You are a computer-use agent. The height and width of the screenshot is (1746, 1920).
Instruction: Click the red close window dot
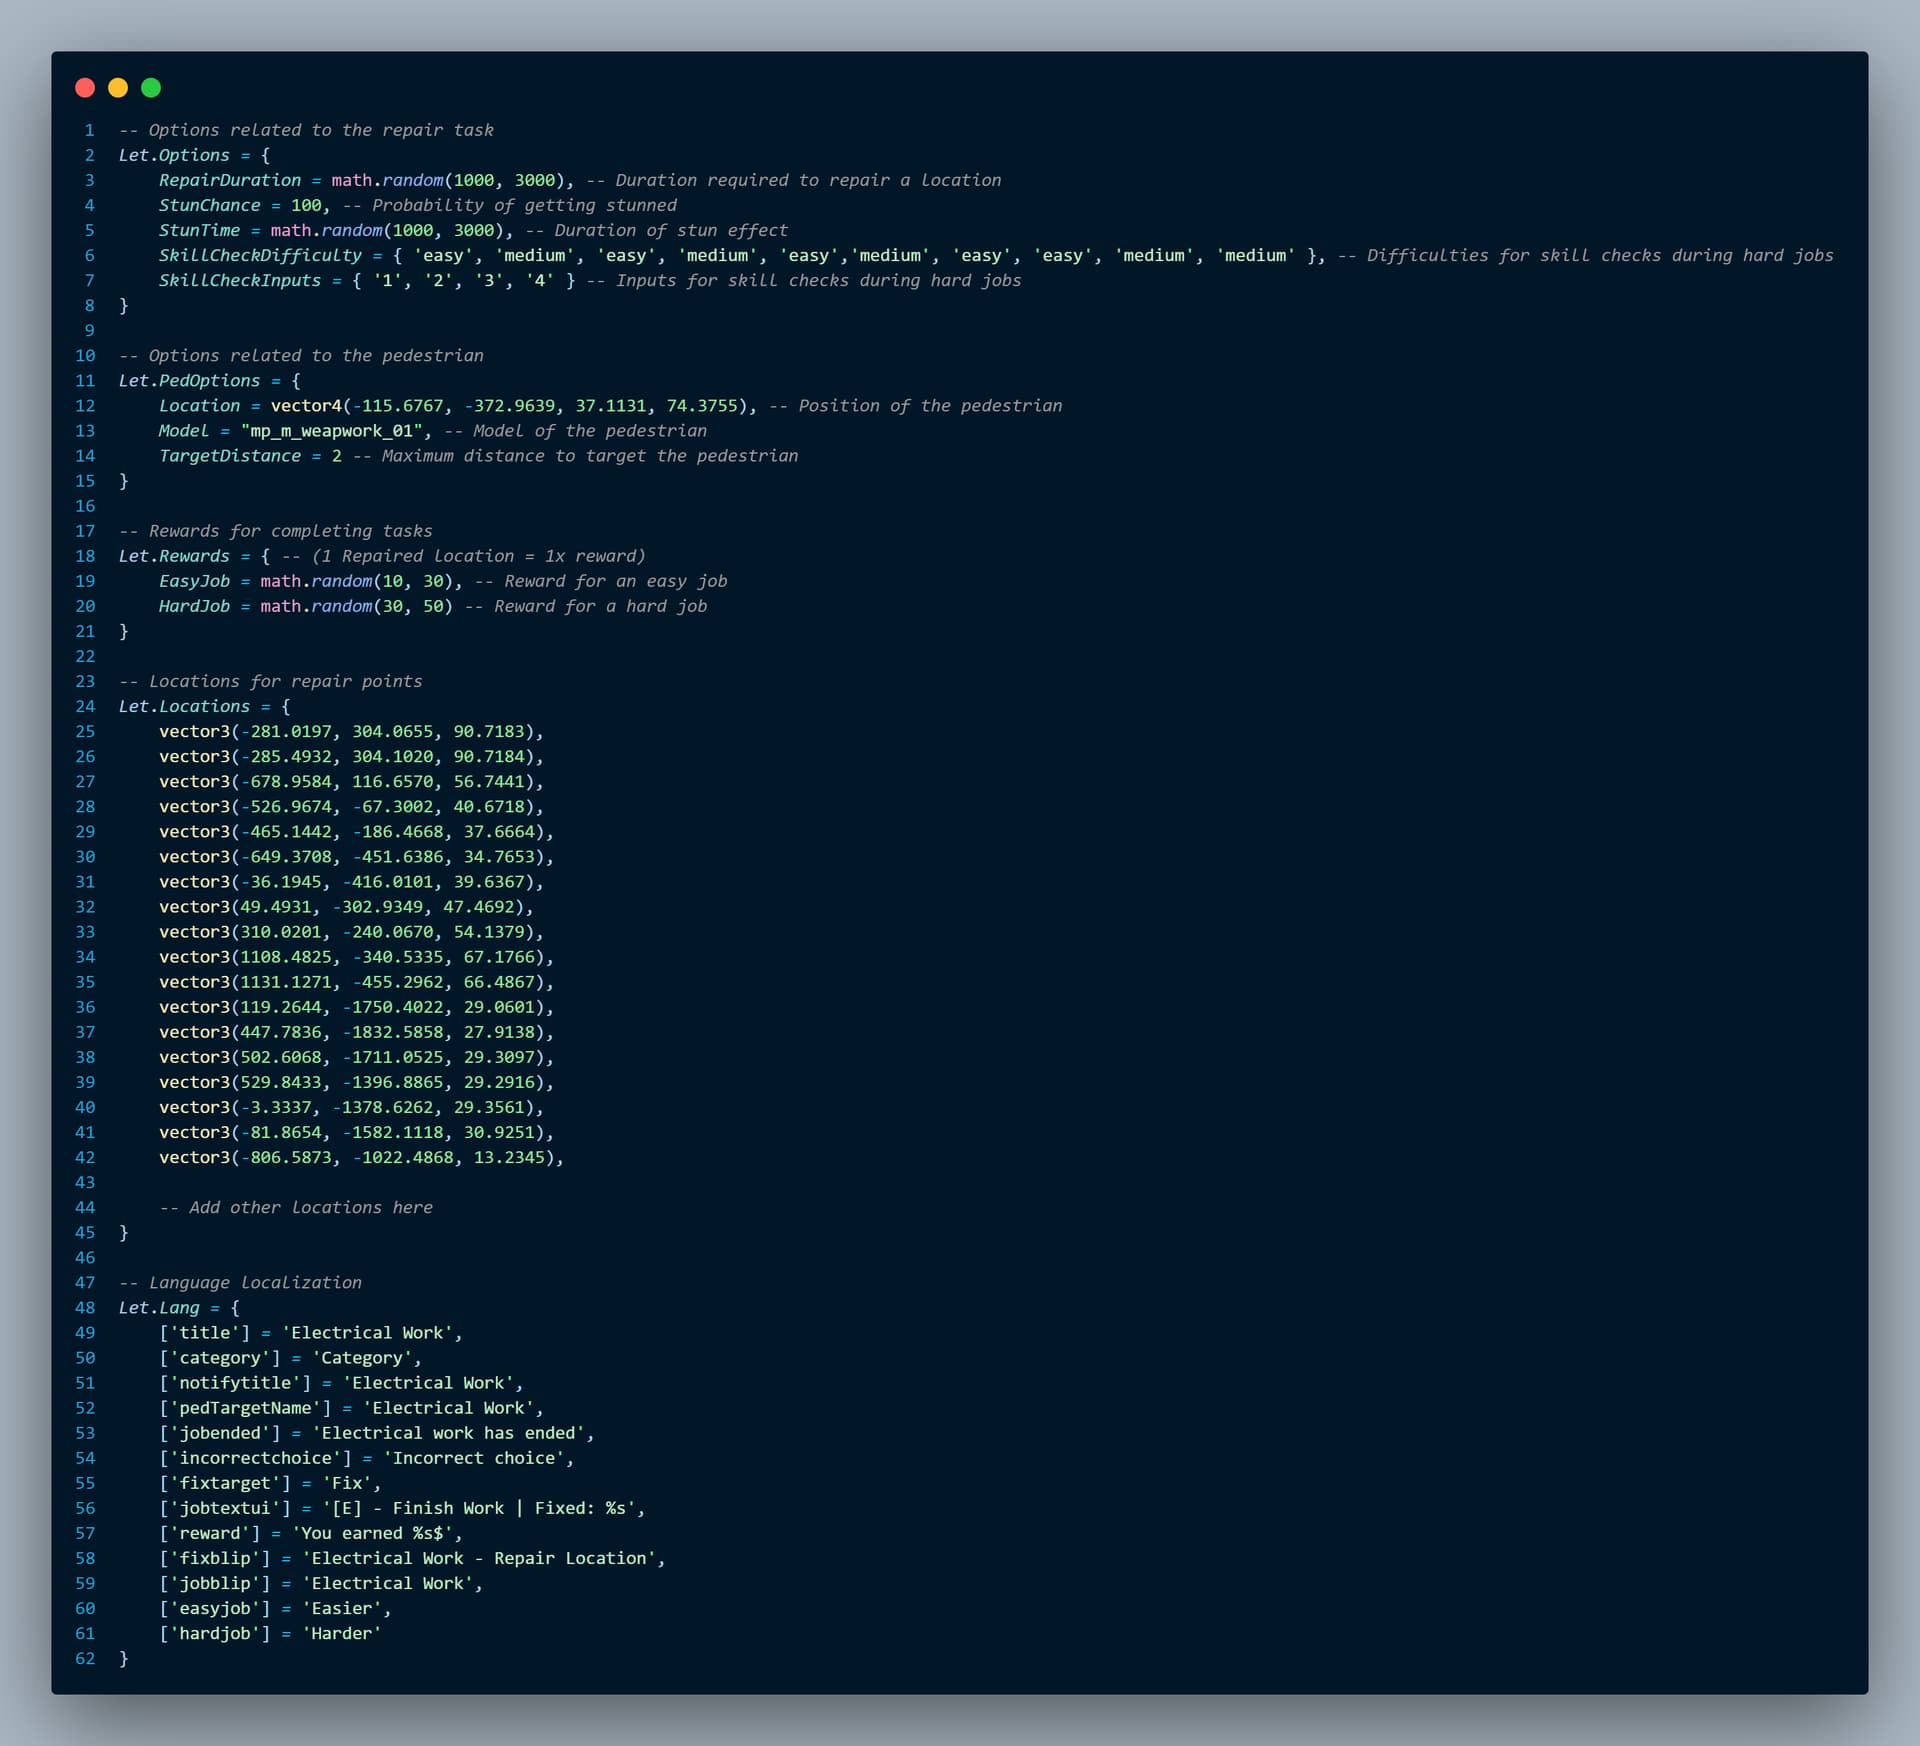(x=85, y=88)
